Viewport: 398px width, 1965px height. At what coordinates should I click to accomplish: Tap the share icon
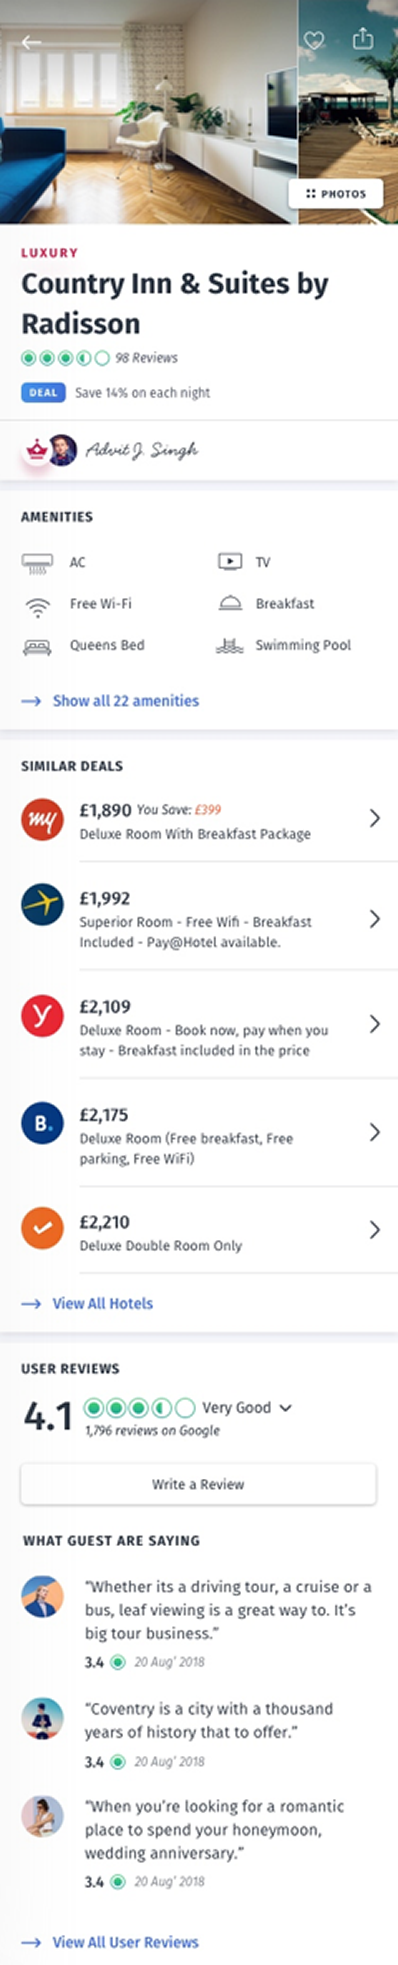point(363,39)
